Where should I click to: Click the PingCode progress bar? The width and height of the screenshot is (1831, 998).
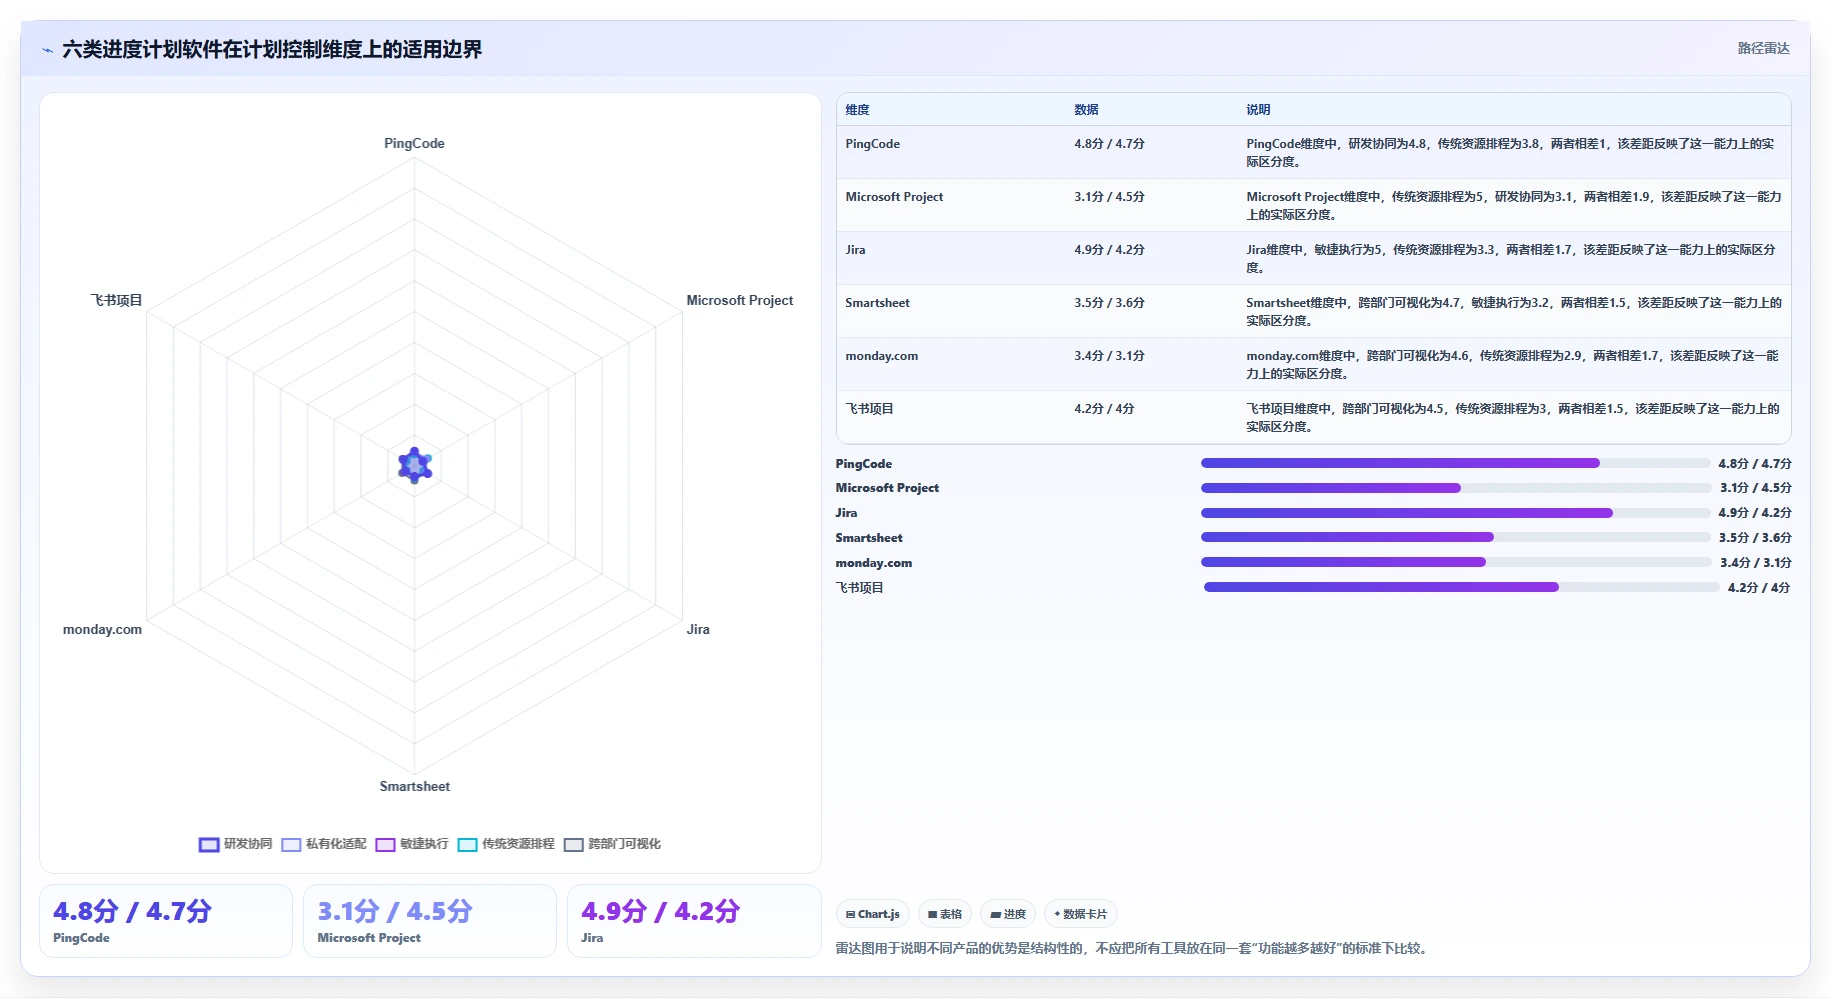(1455, 463)
